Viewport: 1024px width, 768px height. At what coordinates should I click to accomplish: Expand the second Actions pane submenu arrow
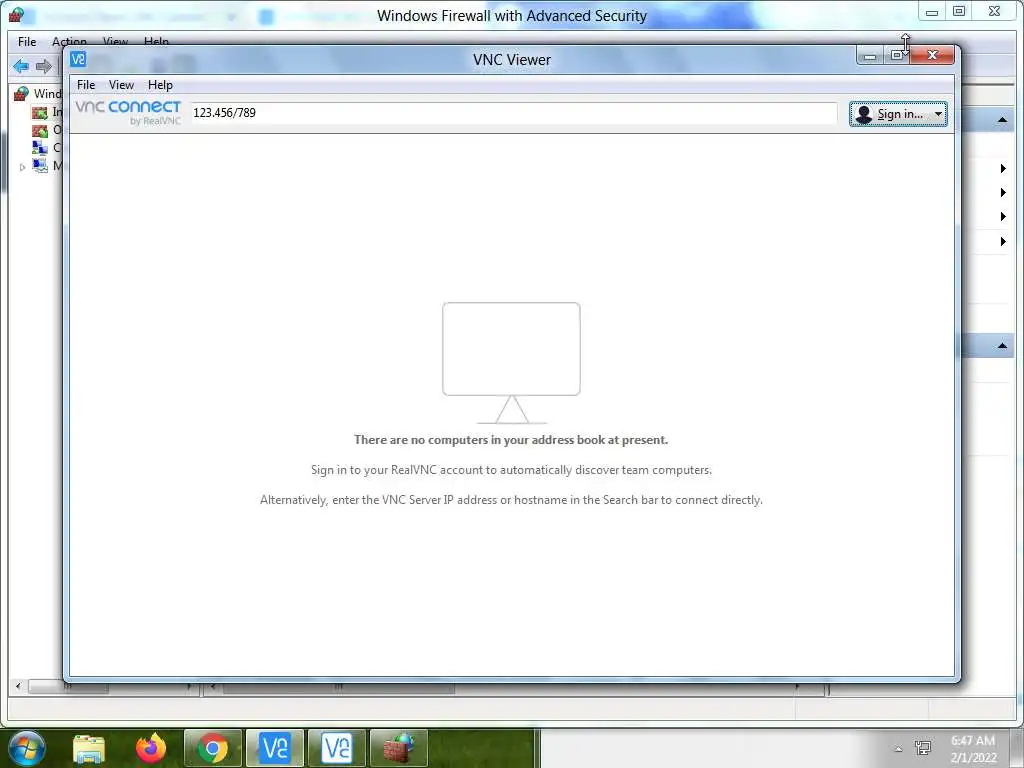[x=1003, y=193]
